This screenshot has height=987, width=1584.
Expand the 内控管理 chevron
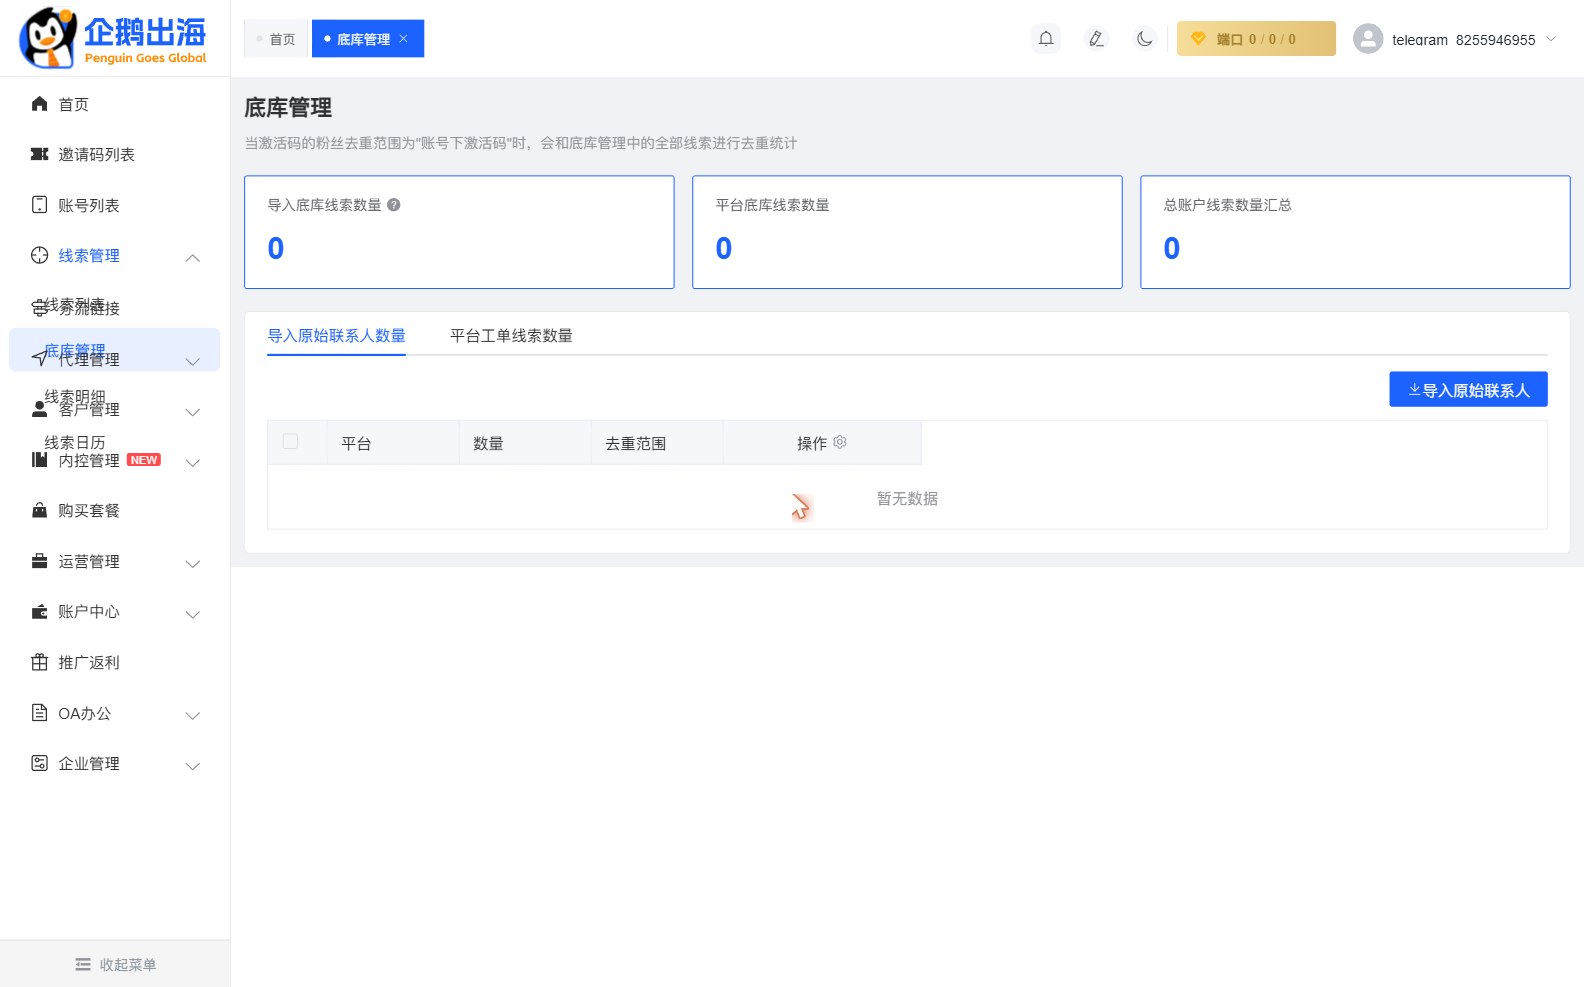tap(193, 462)
